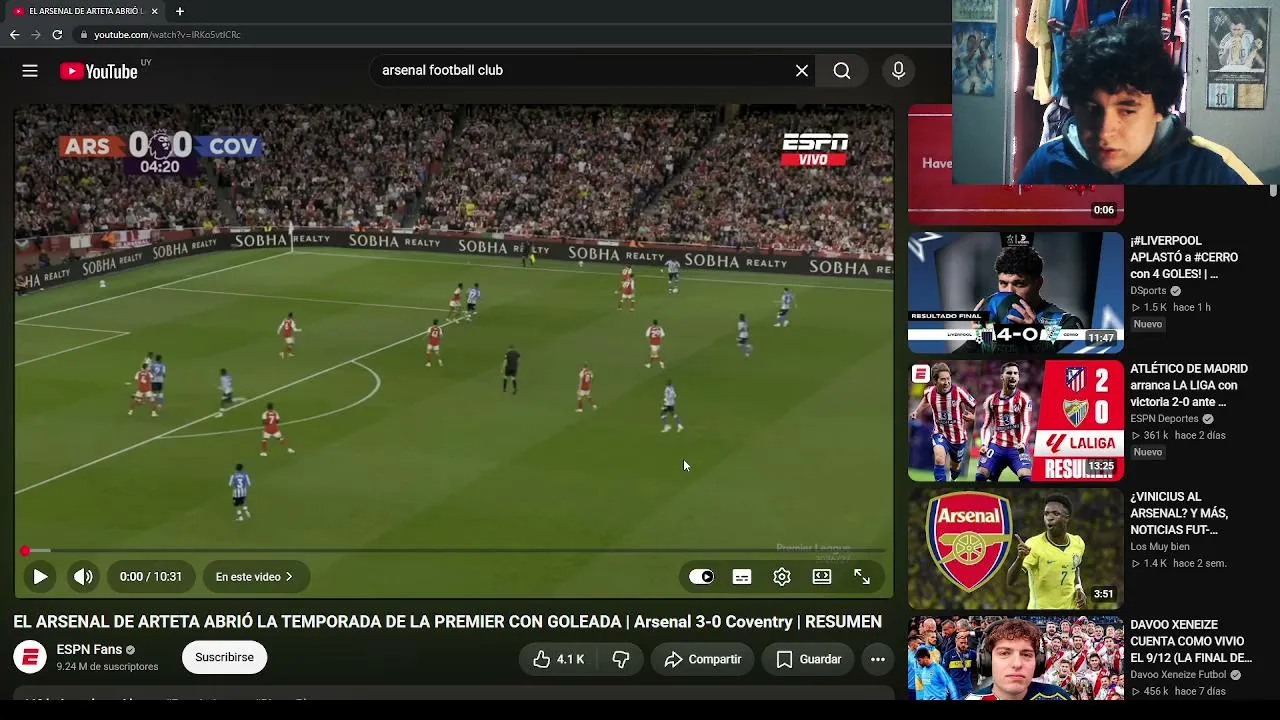Image resolution: width=1280 pixels, height=720 pixels.
Task: Enter full screen mode
Action: coord(862,577)
